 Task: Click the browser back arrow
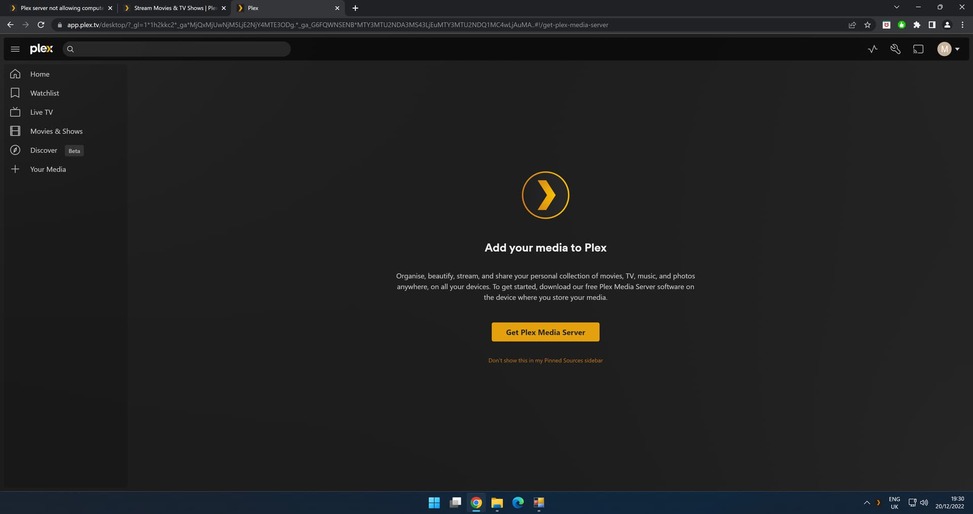10,25
